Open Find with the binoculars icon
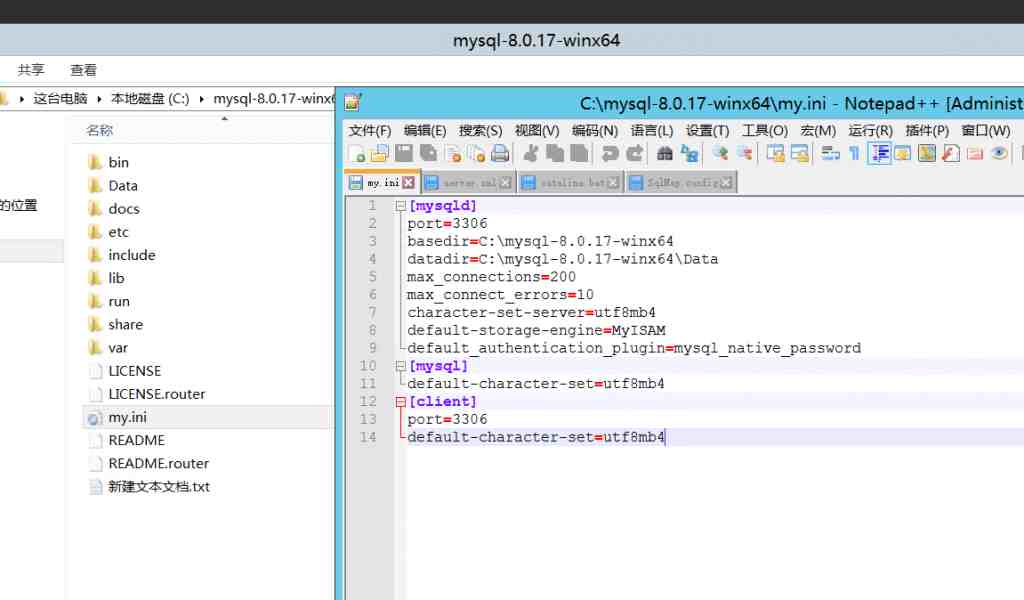This screenshot has width=1024, height=600. [x=665, y=153]
